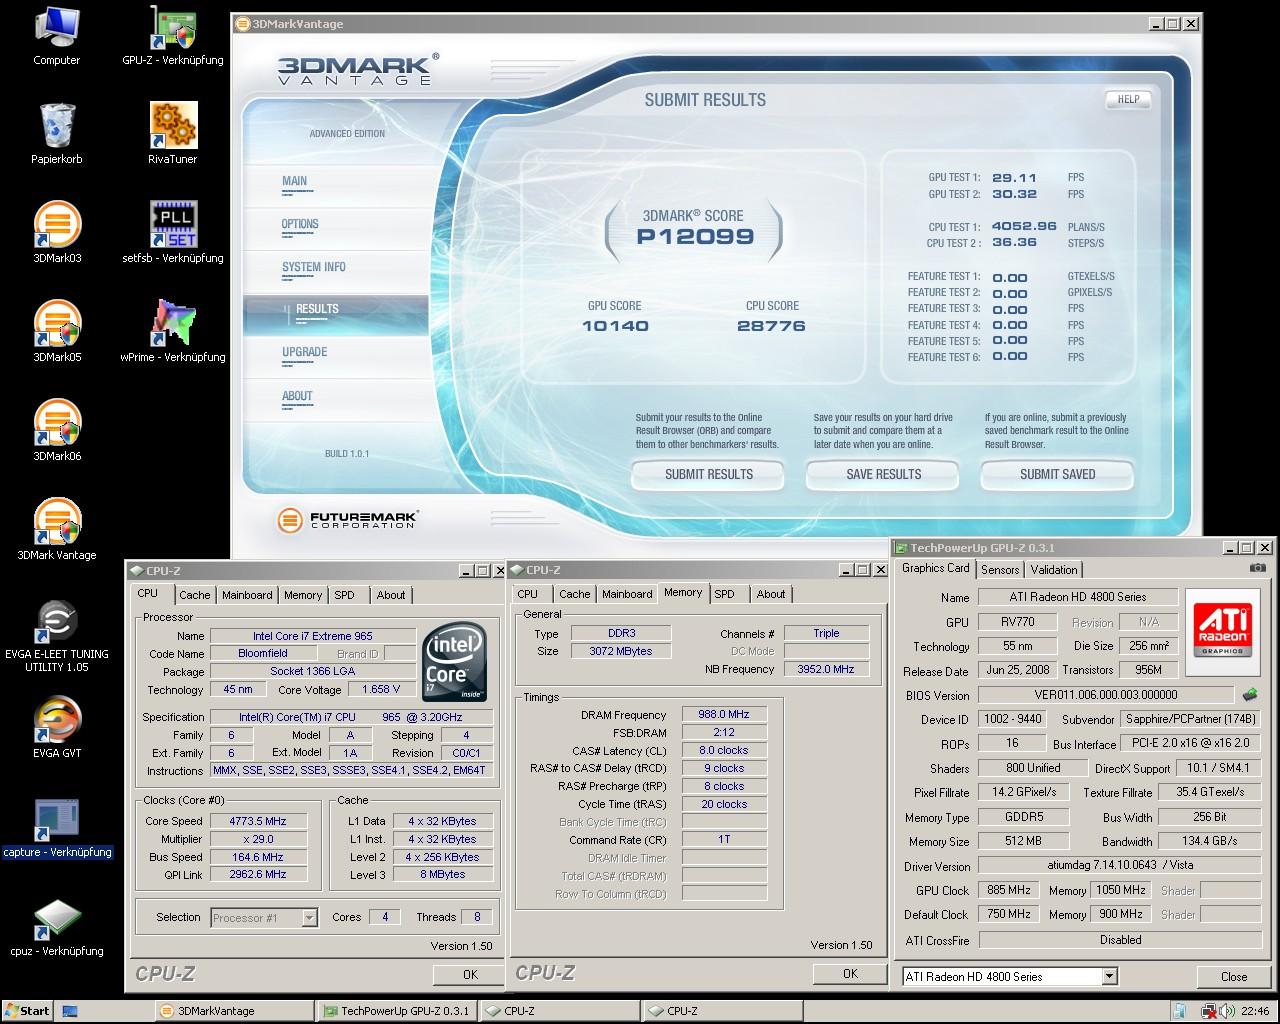Click OK in the CPU-Z Memory window
Screen dimensions: 1280x1024
(850, 973)
